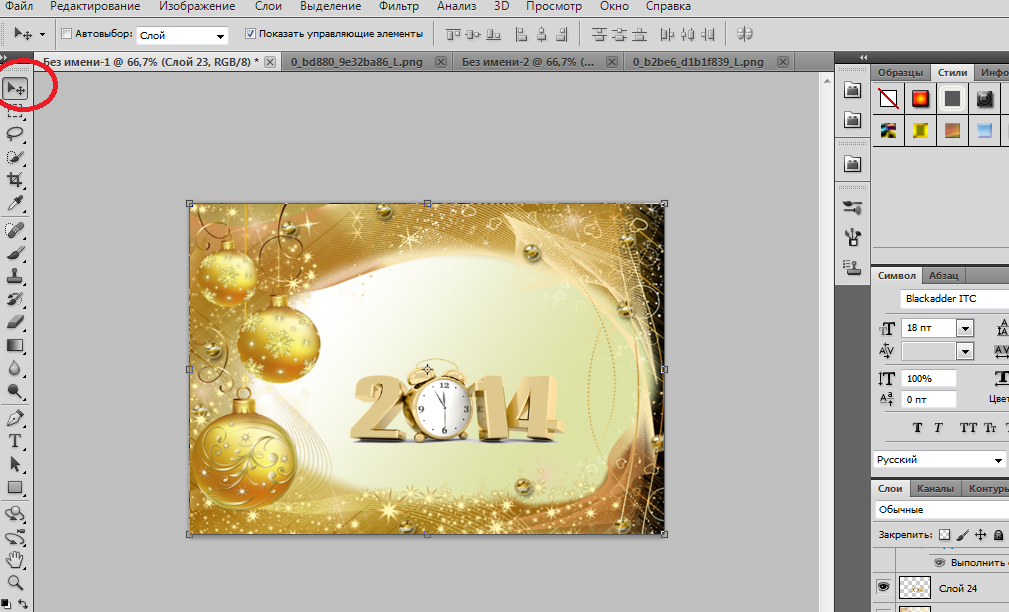The width and height of the screenshot is (1009, 612).
Task: Select the Hand tool
Action: coord(15,560)
